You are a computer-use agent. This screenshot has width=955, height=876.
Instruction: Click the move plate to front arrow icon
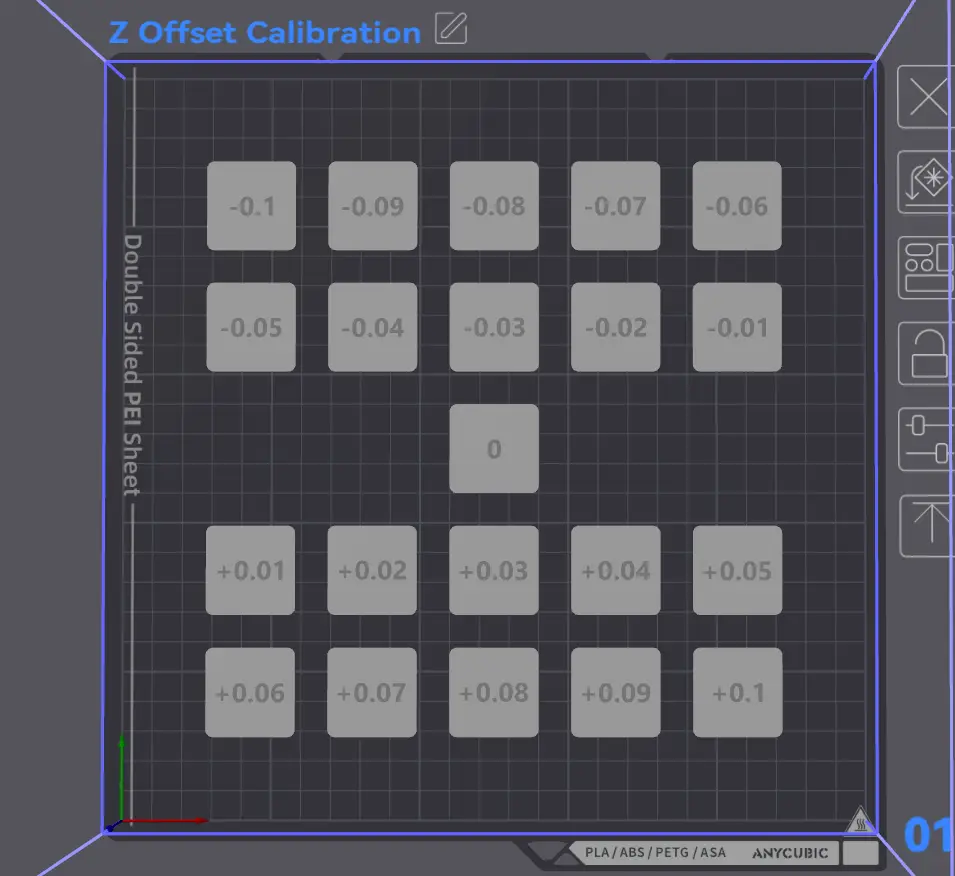point(927,525)
